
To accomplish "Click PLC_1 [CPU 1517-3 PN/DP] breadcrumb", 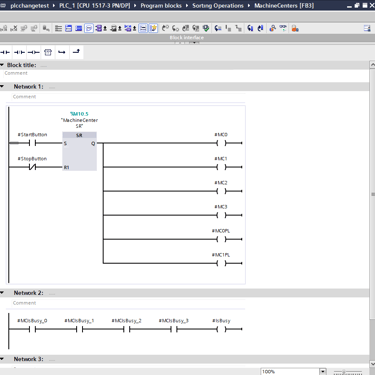I will click(95, 6).
